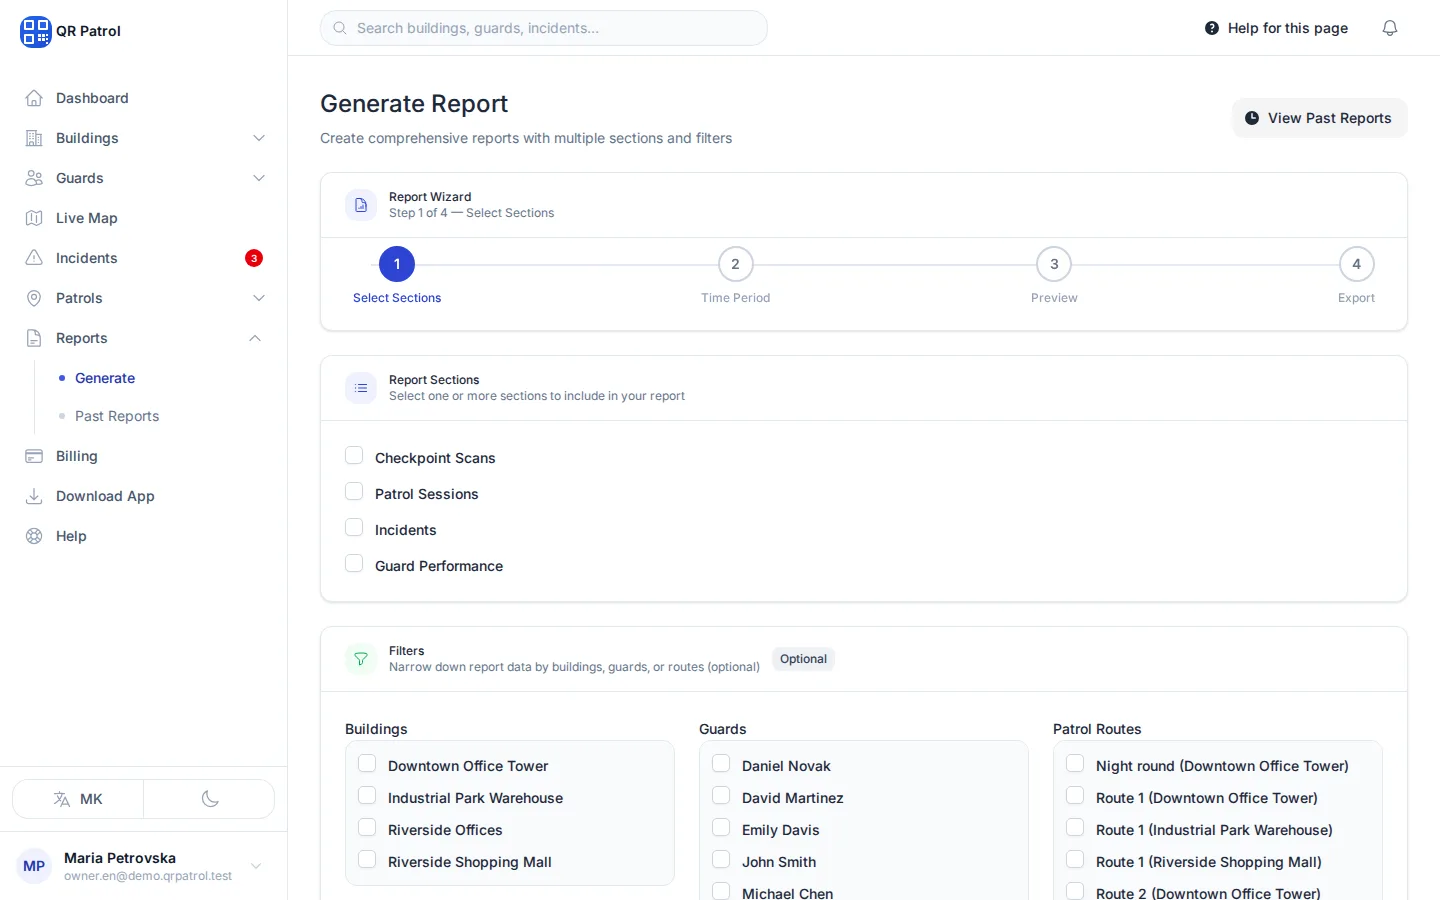Click the magnifier icon in search bar
The image size is (1440, 900).
[340, 28]
